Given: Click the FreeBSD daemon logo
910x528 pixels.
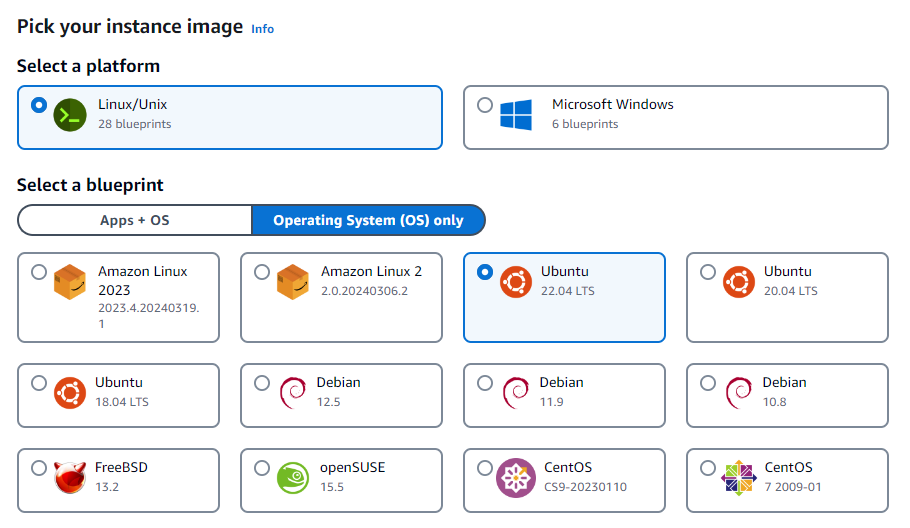Looking at the screenshot, I should point(70,478).
